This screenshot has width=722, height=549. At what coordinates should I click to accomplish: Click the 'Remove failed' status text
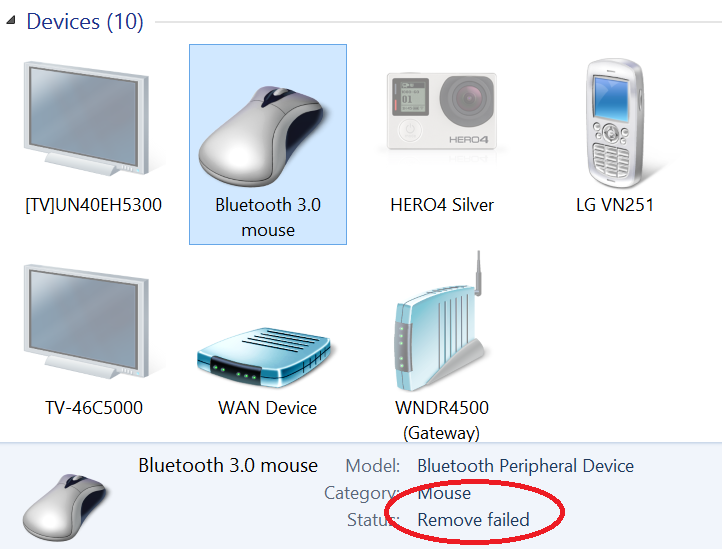tap(473, 520)
